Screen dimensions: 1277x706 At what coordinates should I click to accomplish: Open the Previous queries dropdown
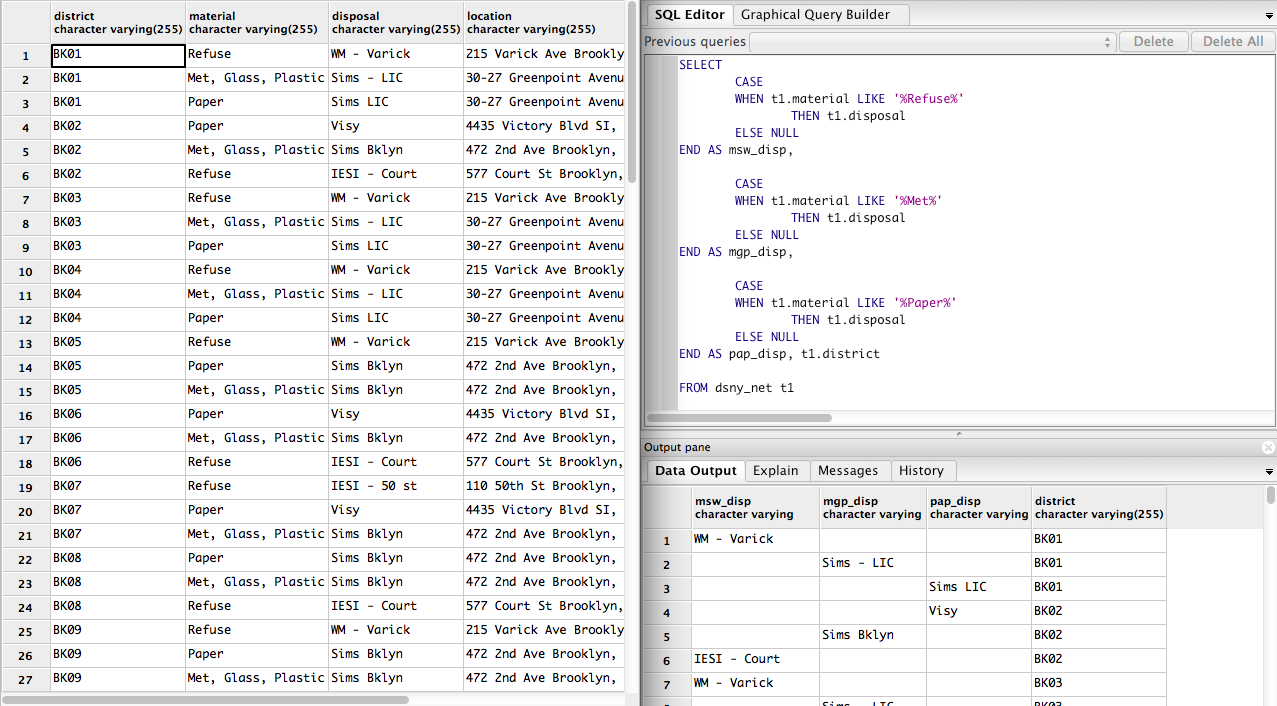coord(931,42)
